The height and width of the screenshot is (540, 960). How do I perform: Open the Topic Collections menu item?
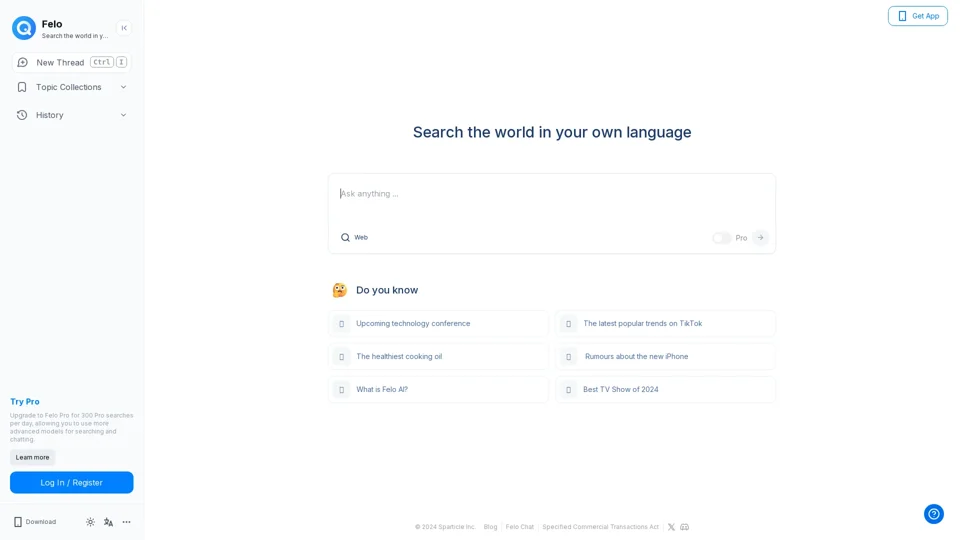click(x=72, y=87)
